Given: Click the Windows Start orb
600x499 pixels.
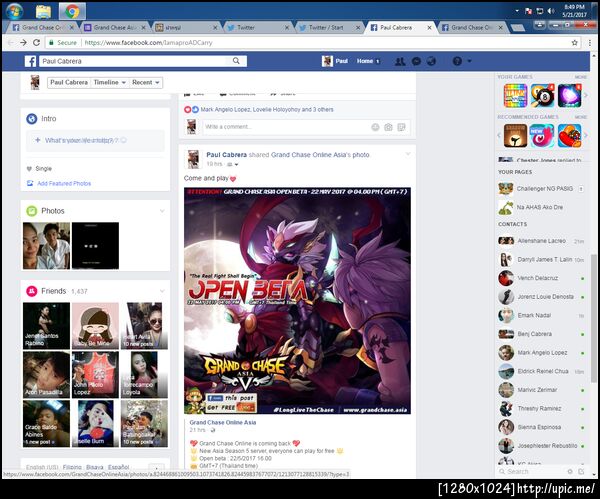Looking at the screenshot, I should click(14, 11).
